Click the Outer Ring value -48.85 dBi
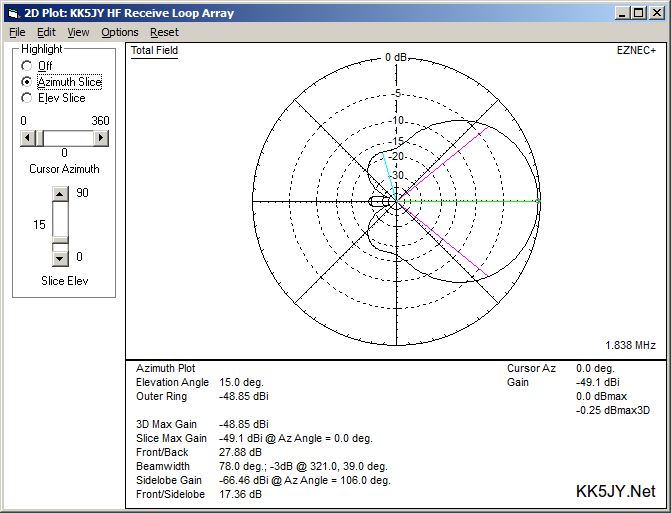Viewport: 671px width, 513px height. tap(243, 396)
